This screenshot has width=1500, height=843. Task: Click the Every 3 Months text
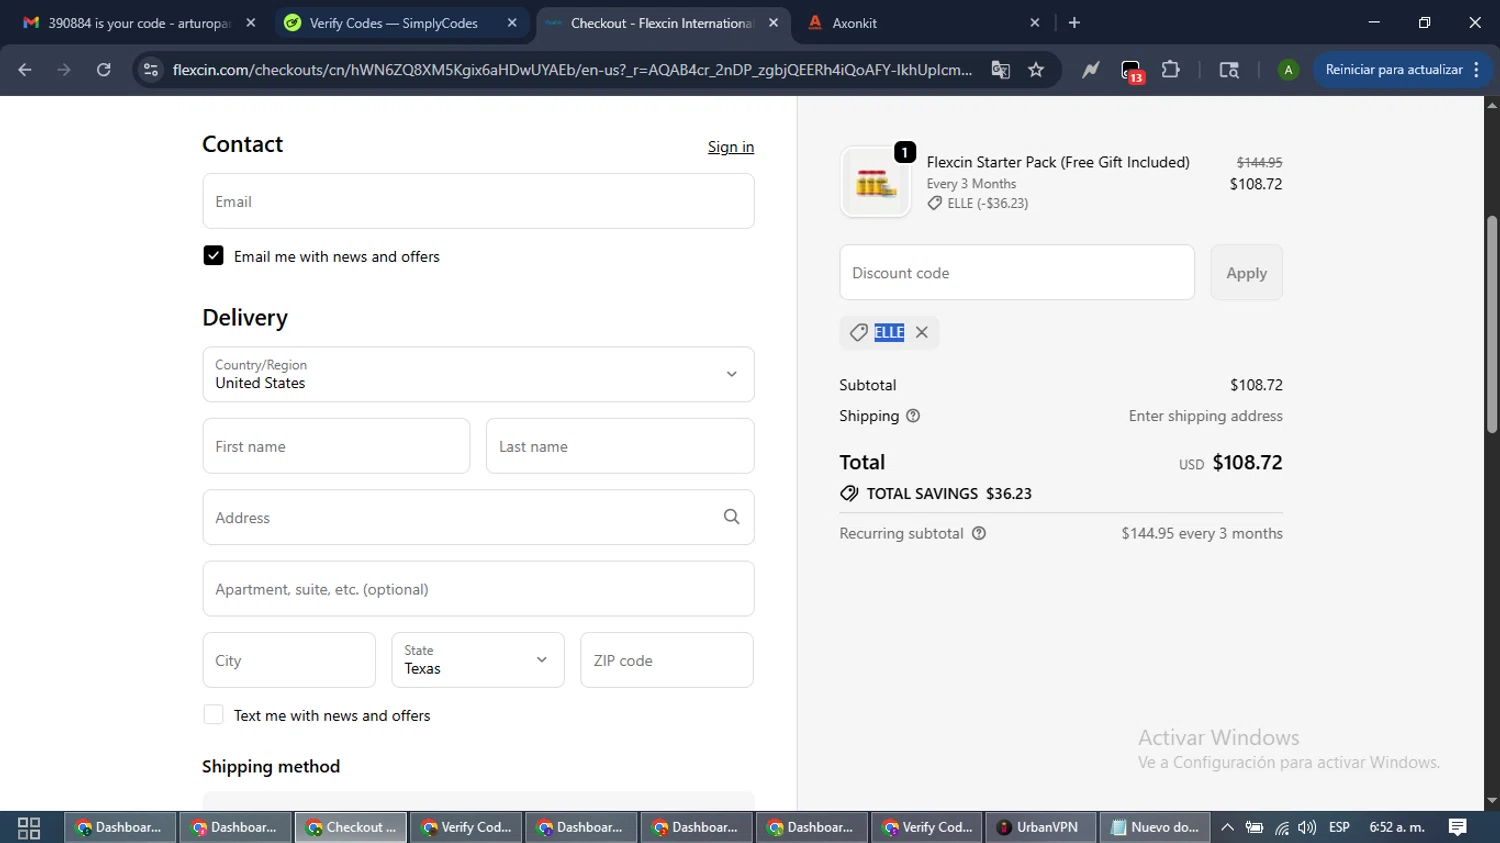(971, 184)
